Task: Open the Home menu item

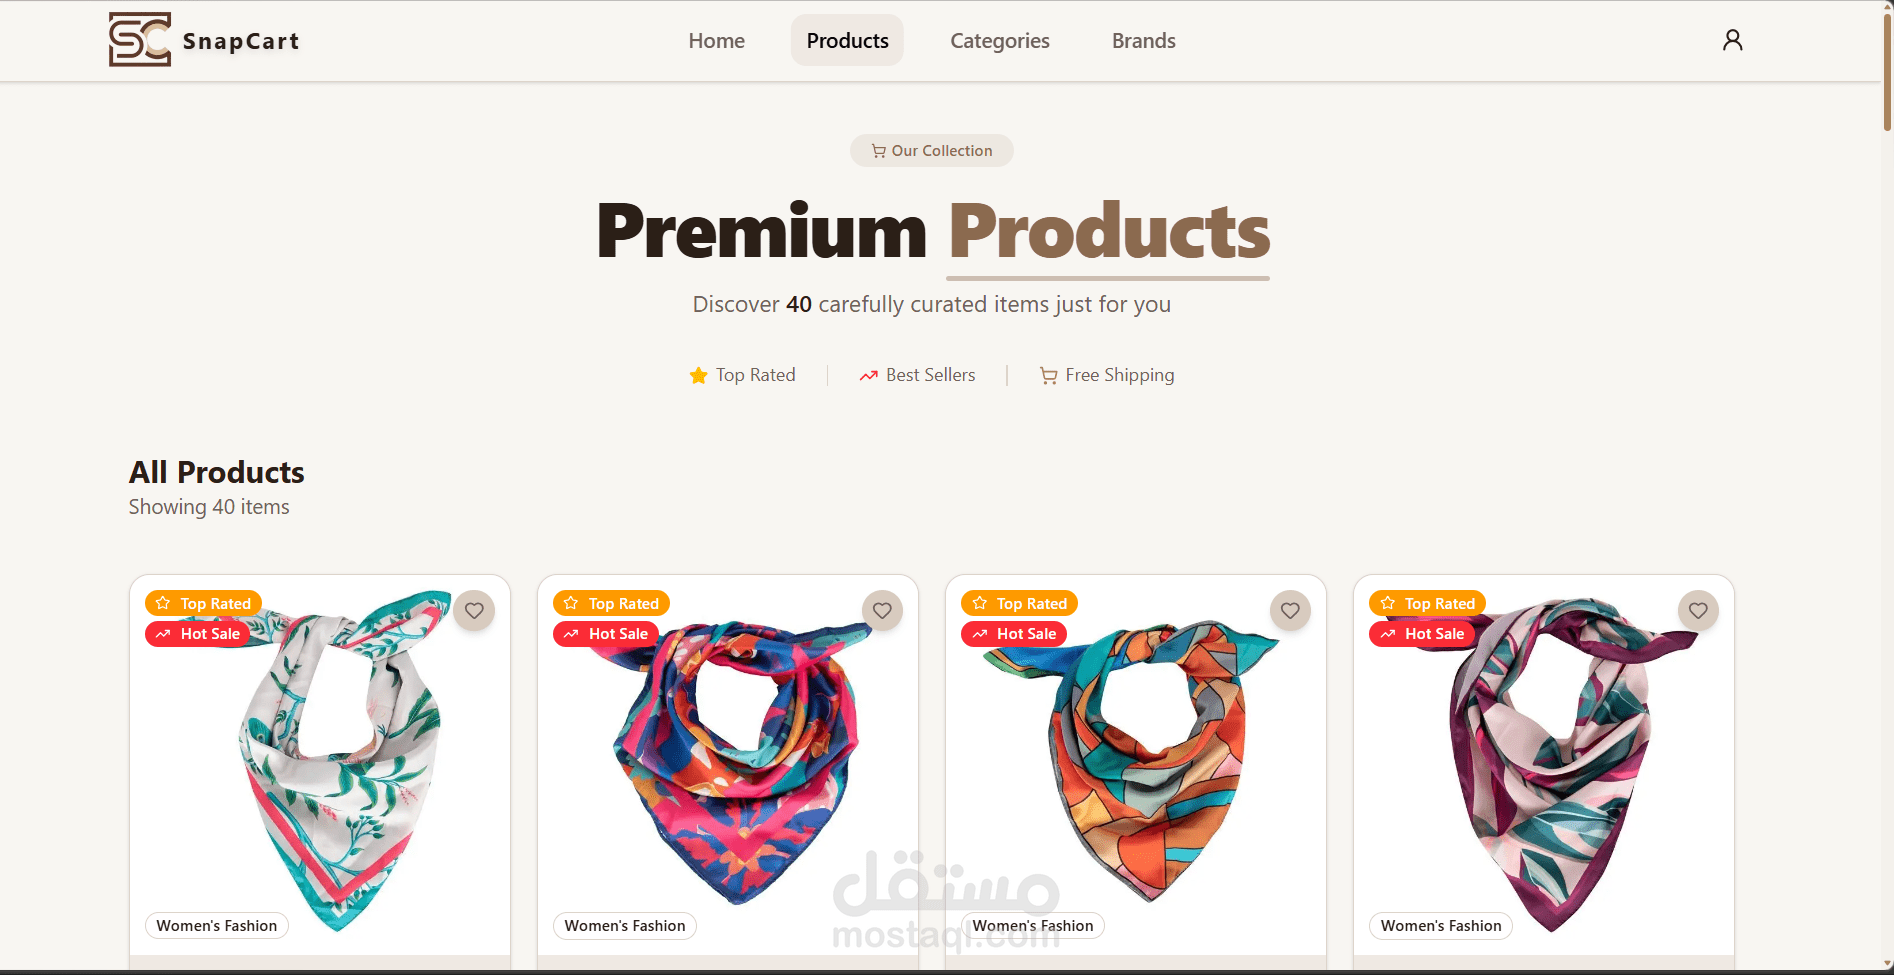Action: coord(716,41)
